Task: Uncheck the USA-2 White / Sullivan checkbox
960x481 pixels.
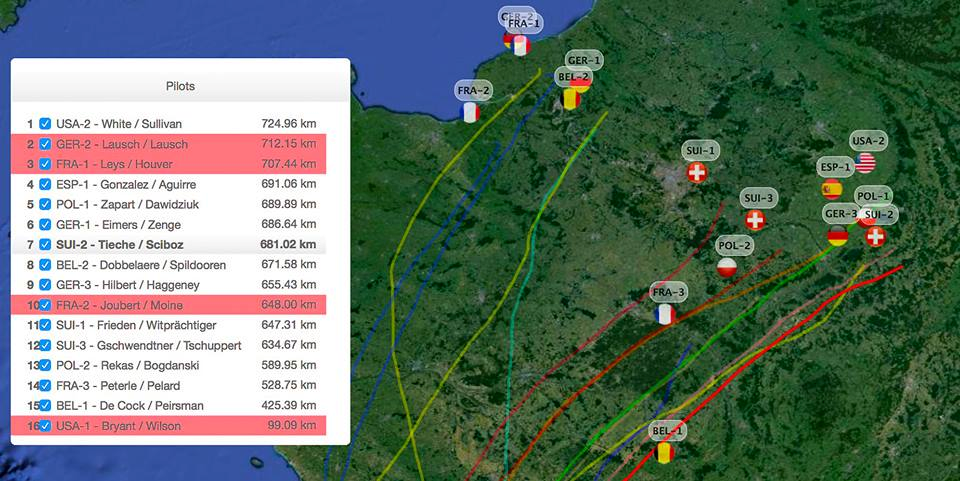Action: (x=45, y=124)
